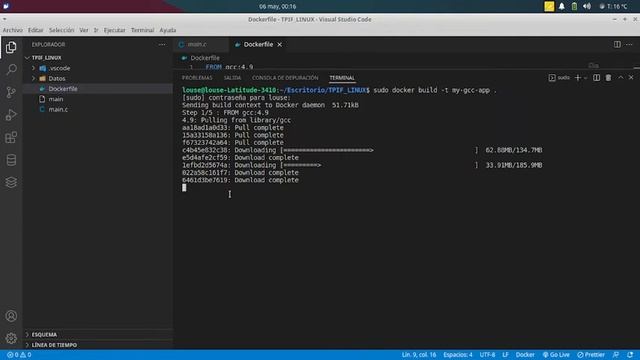Select Dockerfile in the file explorer
This screenshot has width=640, height=360.
tap(98, 89)
